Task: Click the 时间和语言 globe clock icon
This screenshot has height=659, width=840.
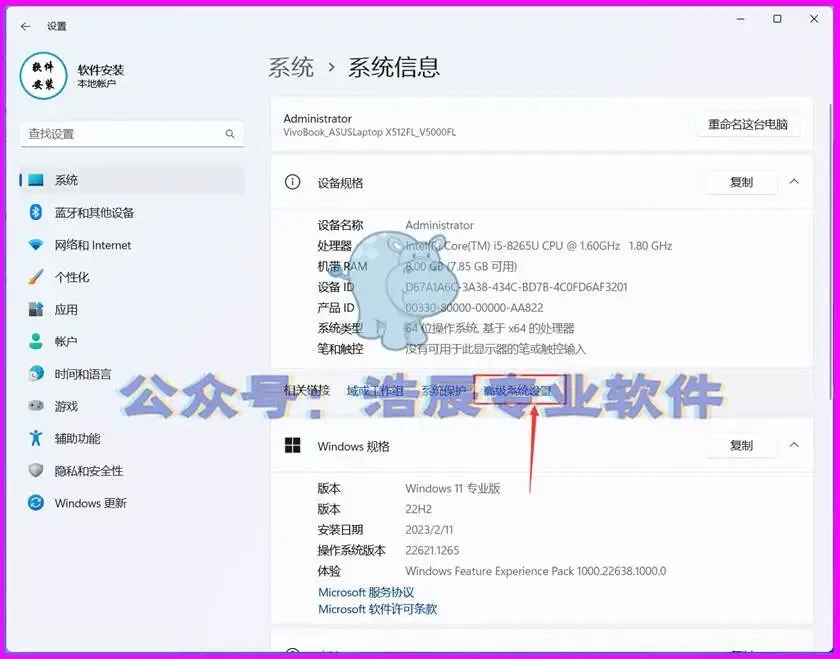Action: pyautogui.click(x=36, y=373)
